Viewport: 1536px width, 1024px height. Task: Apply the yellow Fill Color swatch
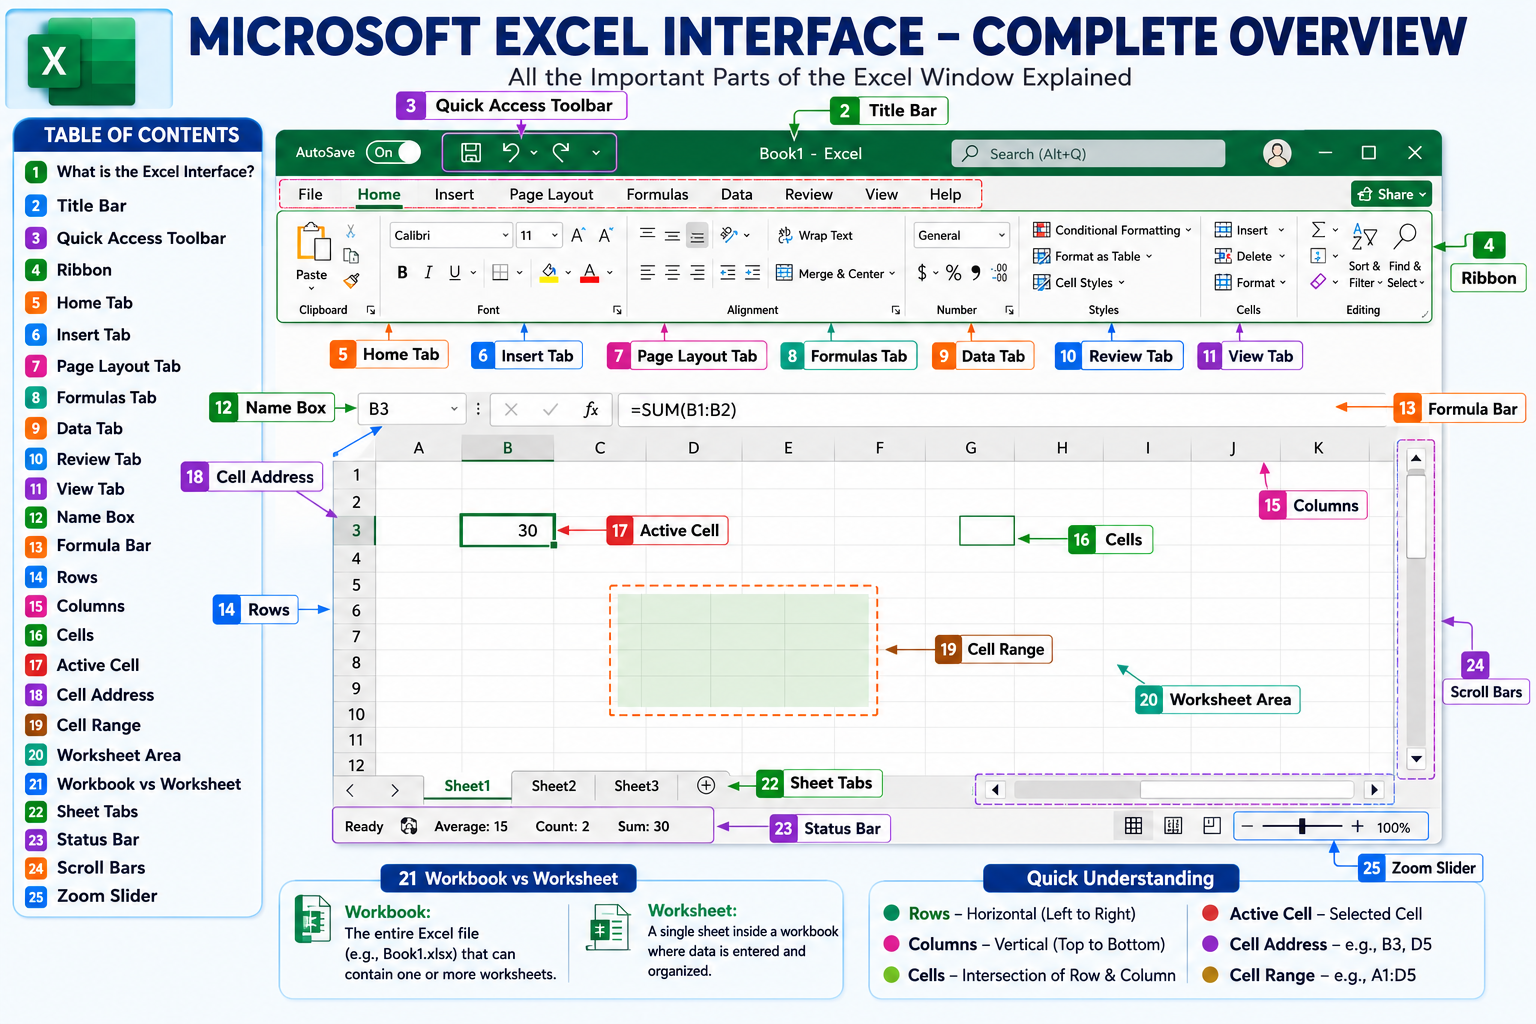pyautogui.click(x=549, y=273)
